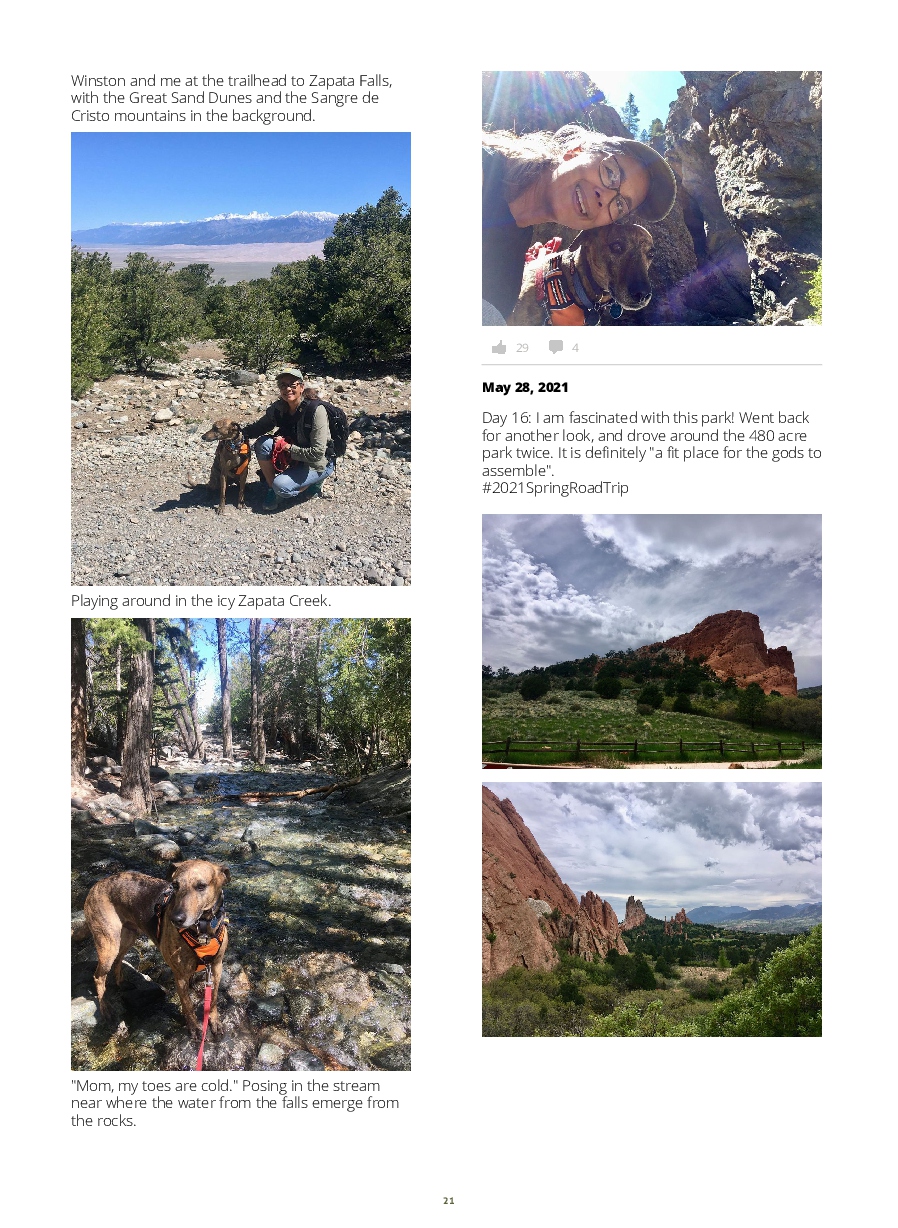The image size is (898, 1228).
Task: Click the thumbs-up like icon
Action: point(499,347)
